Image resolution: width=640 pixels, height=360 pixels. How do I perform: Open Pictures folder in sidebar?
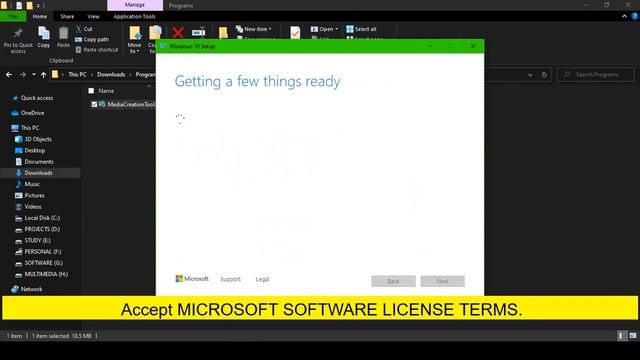pos(34,196)
